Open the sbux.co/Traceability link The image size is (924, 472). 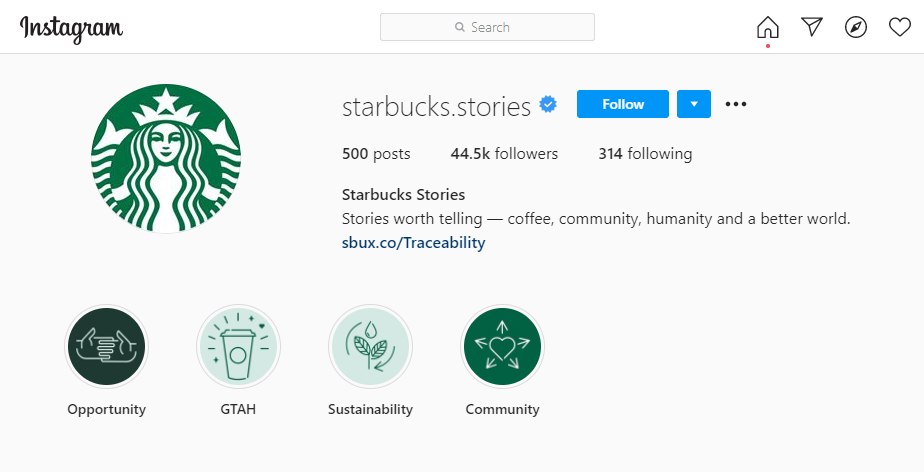(414, 243)
